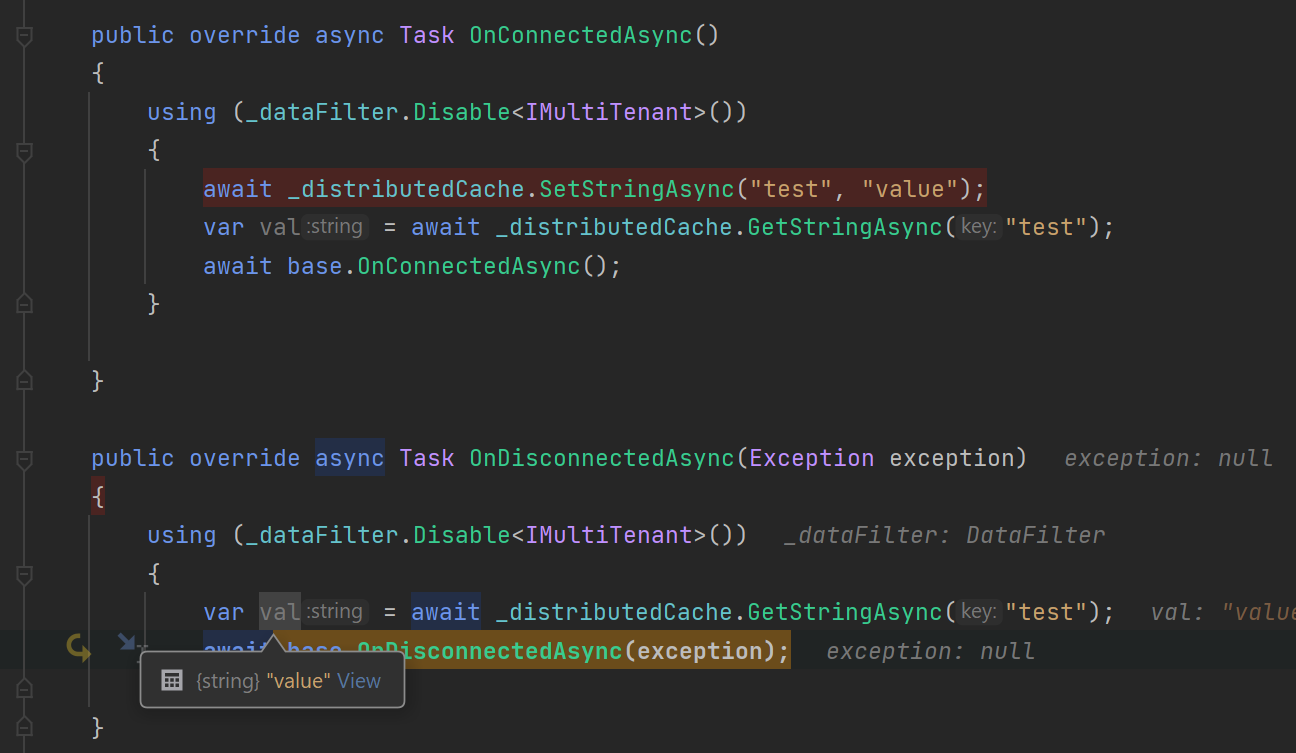Viewport: 1296px width, 753px height.
Task: Open the View link in the value popup
Action: pyautogui.click(x=361, y=680)
